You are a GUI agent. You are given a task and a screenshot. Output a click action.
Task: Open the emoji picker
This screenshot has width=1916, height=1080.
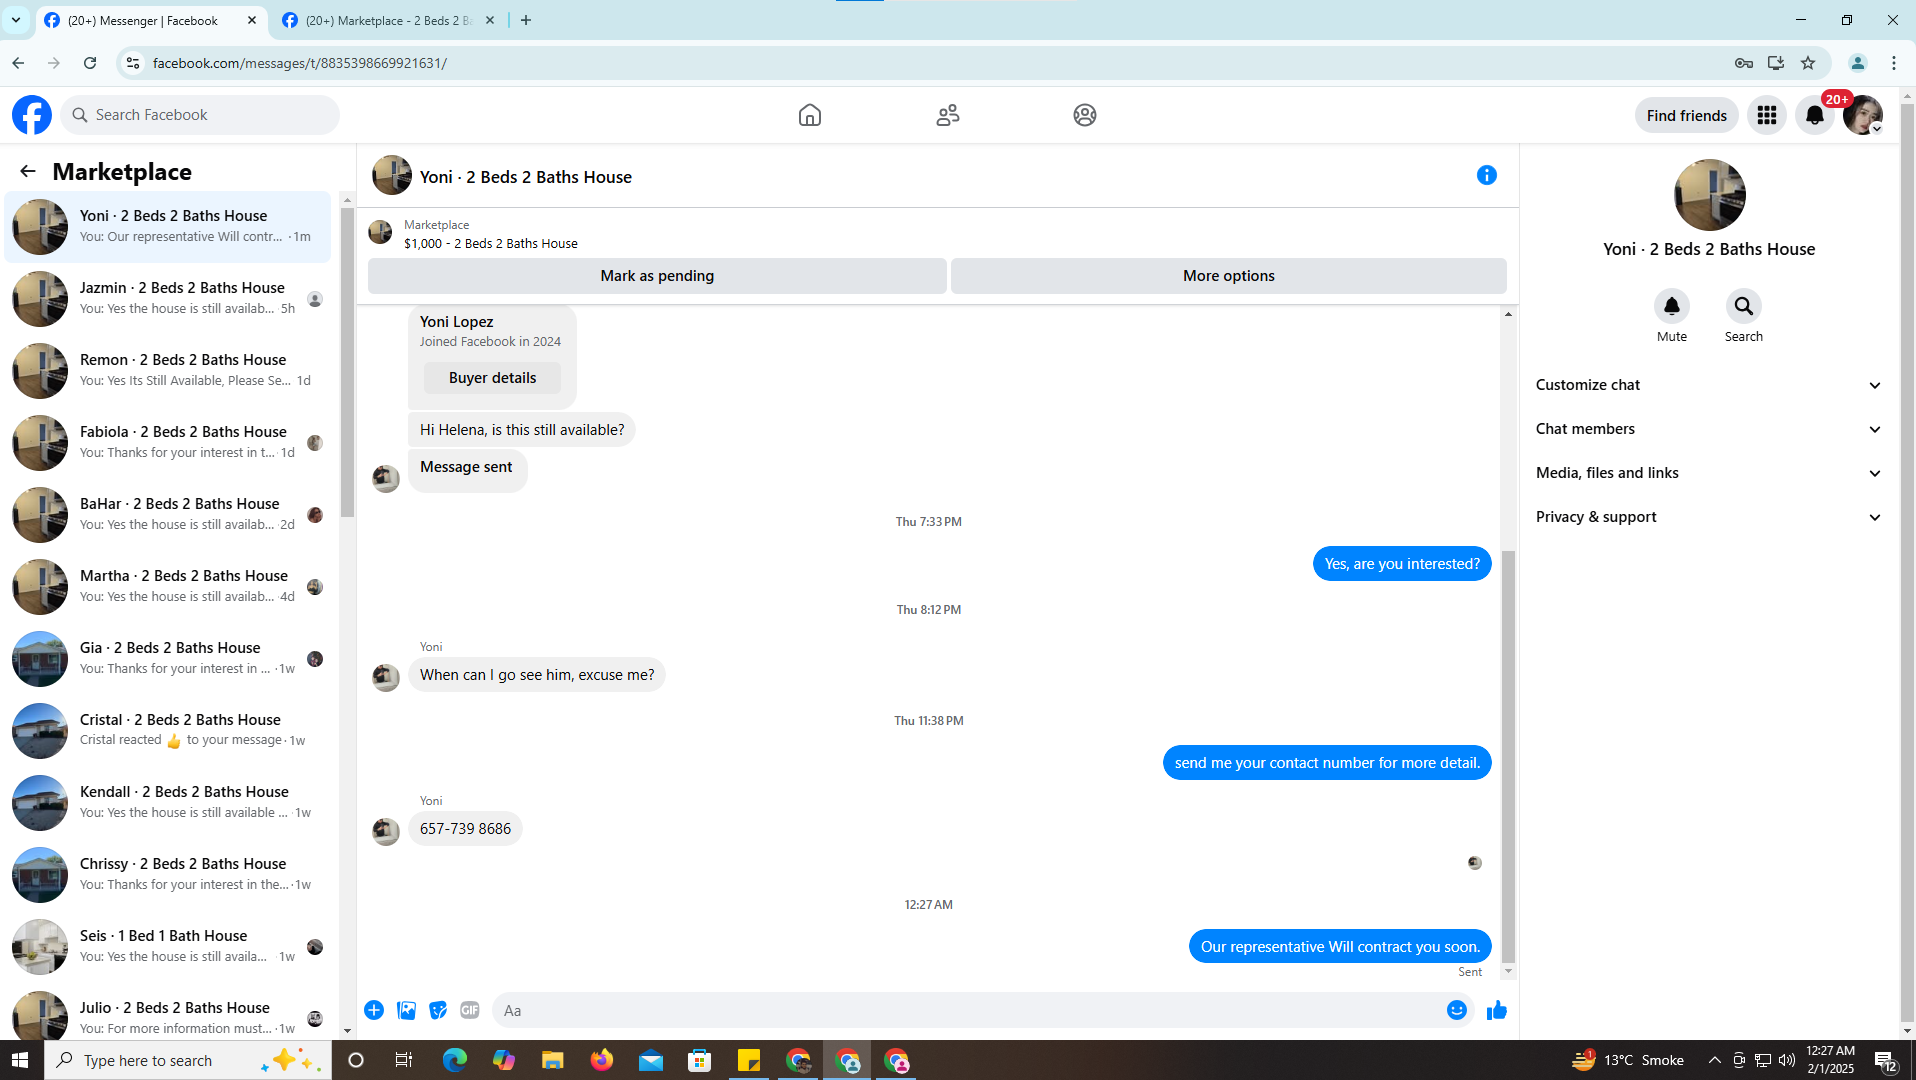point(1457,1010)
